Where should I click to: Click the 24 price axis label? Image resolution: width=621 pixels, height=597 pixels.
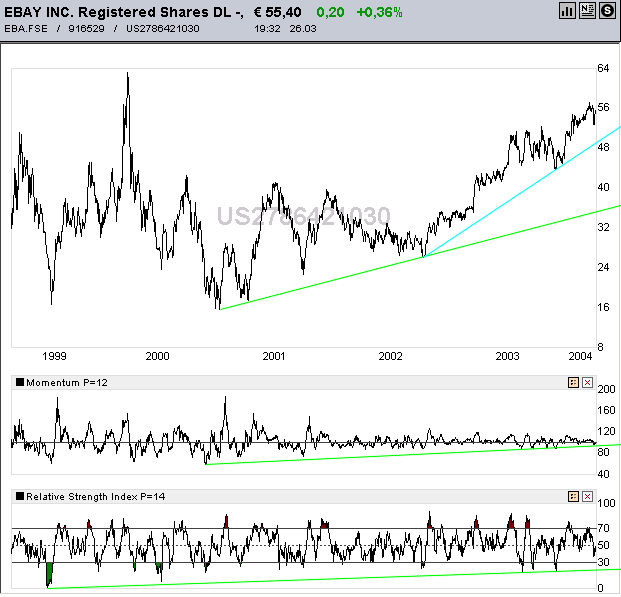603,267
